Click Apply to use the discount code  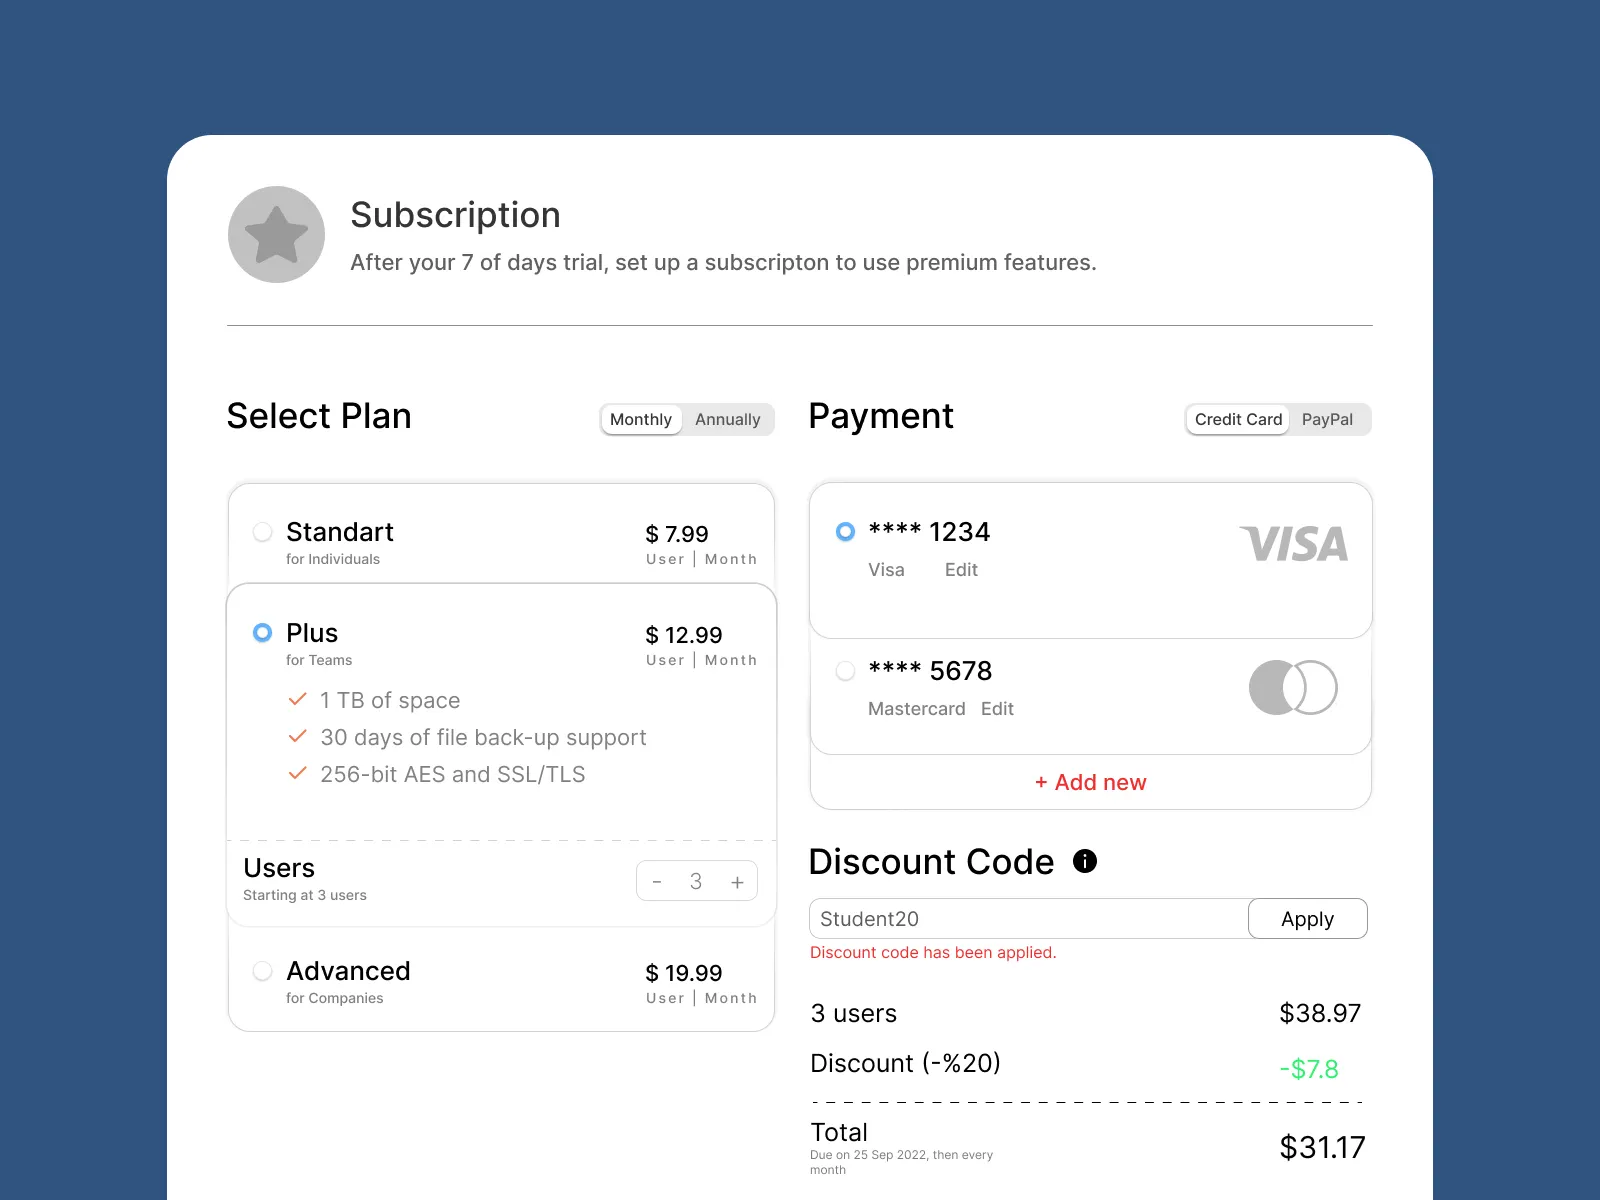coord(1307,918)
